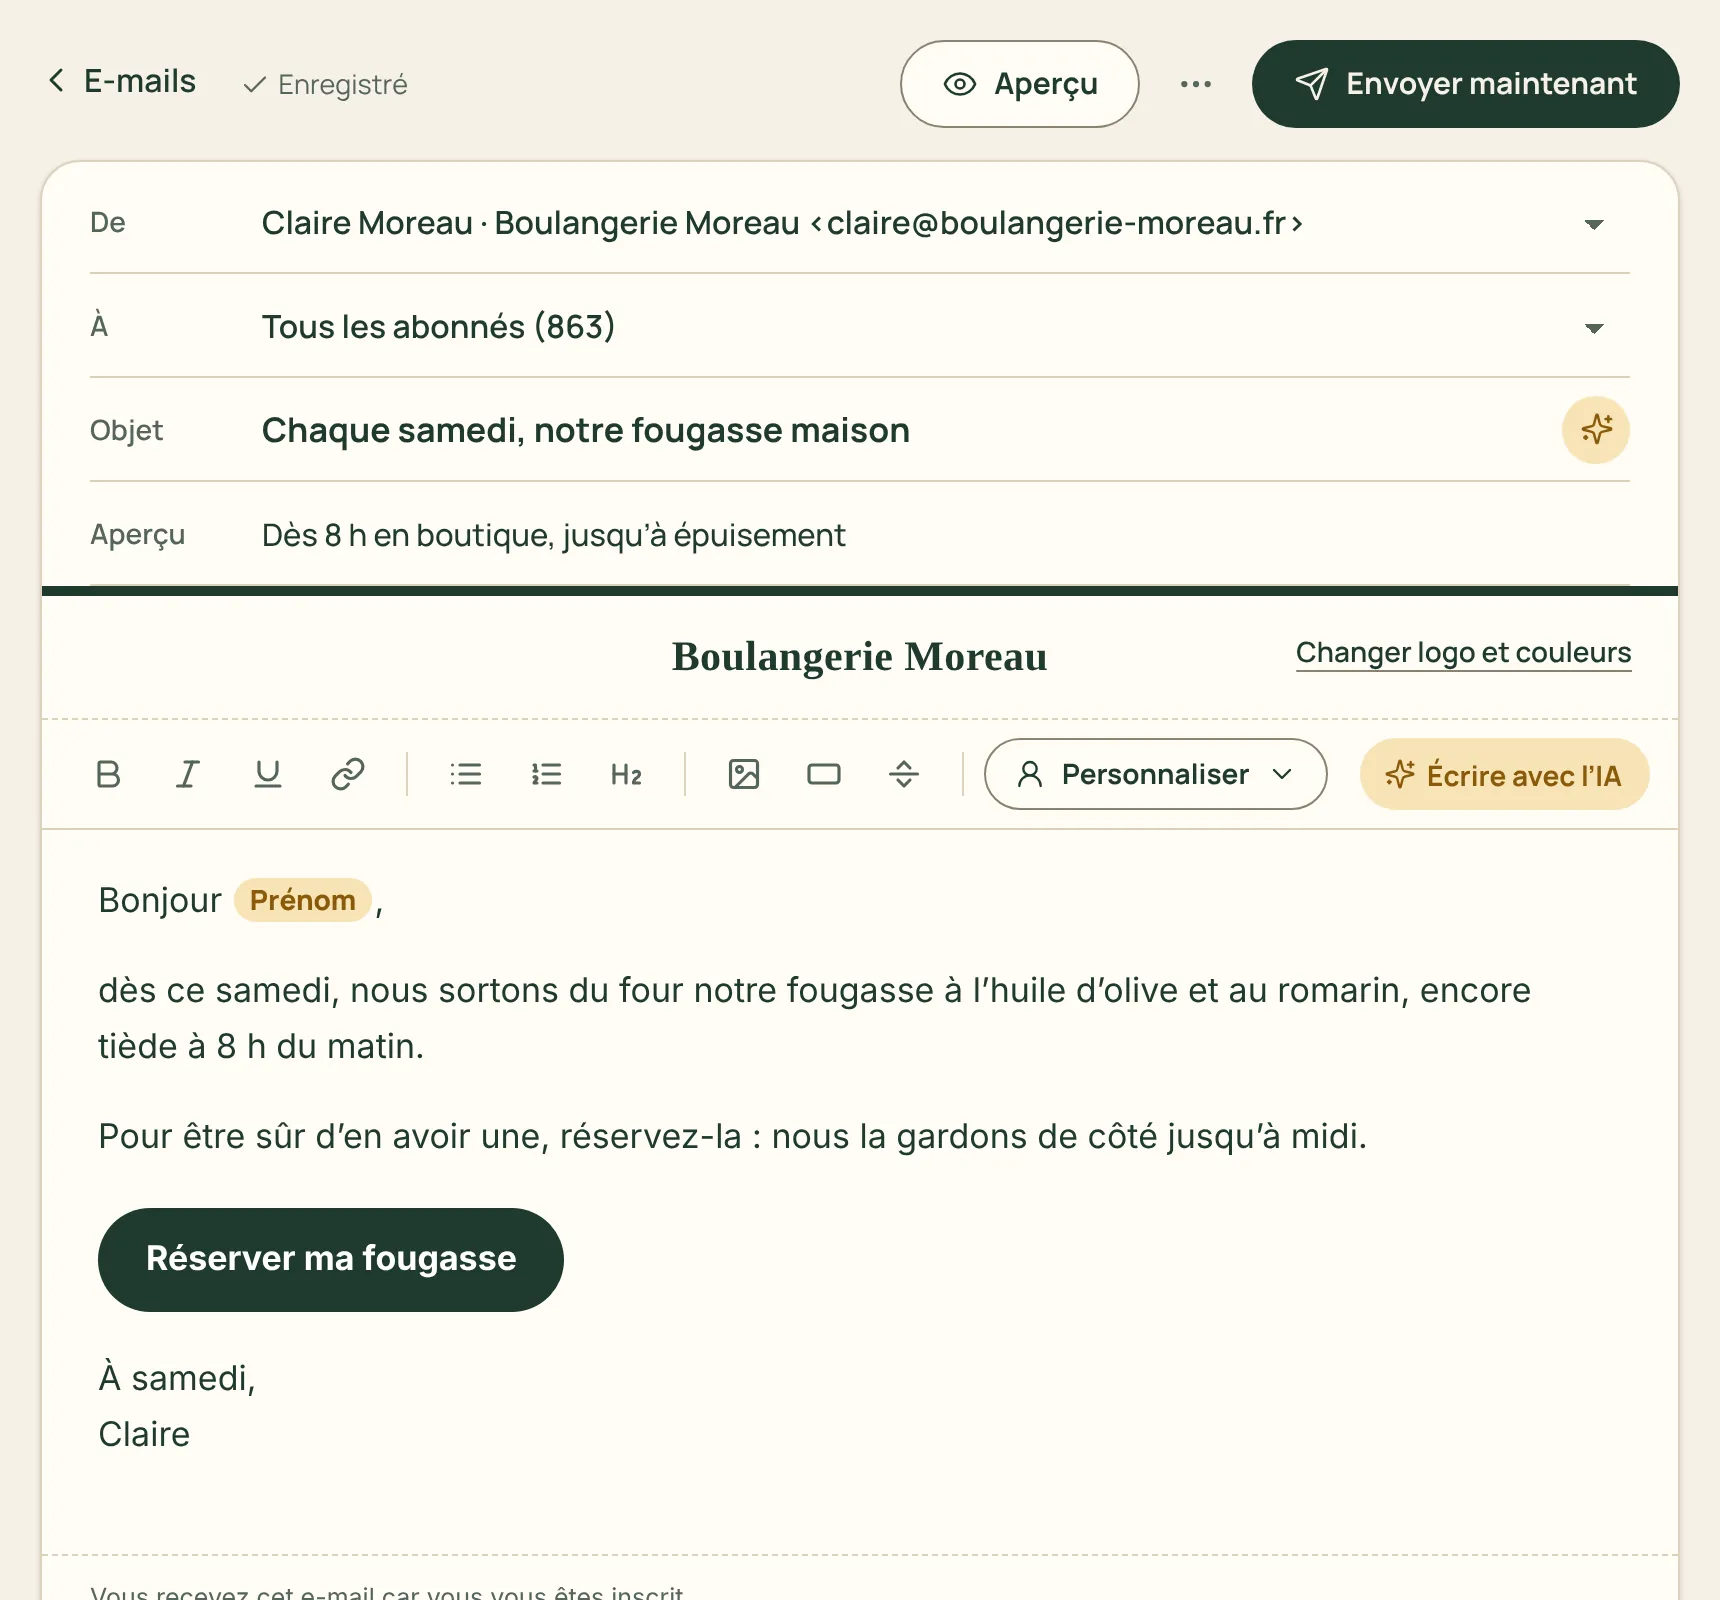Expand the À recipients dropdown

click(1594, 328)
